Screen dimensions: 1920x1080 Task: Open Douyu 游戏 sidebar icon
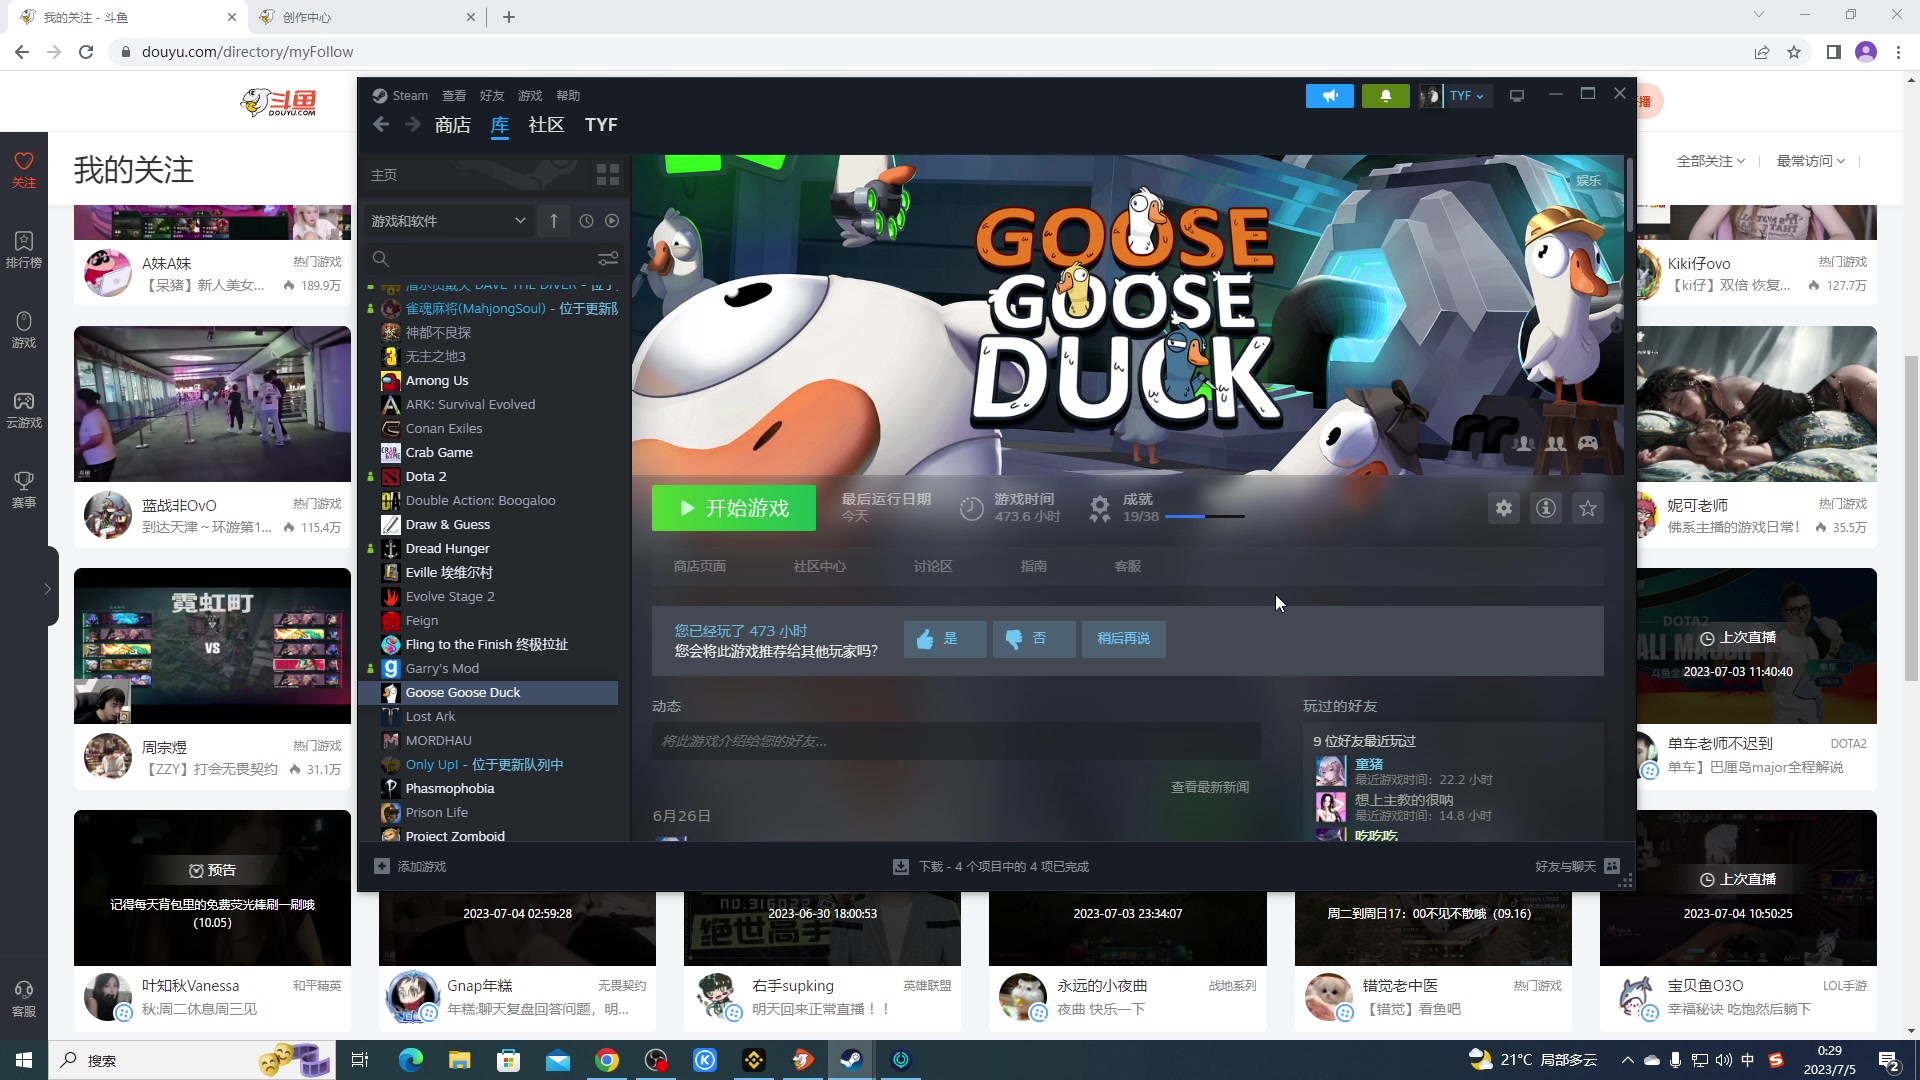click(x=24, y=321)
